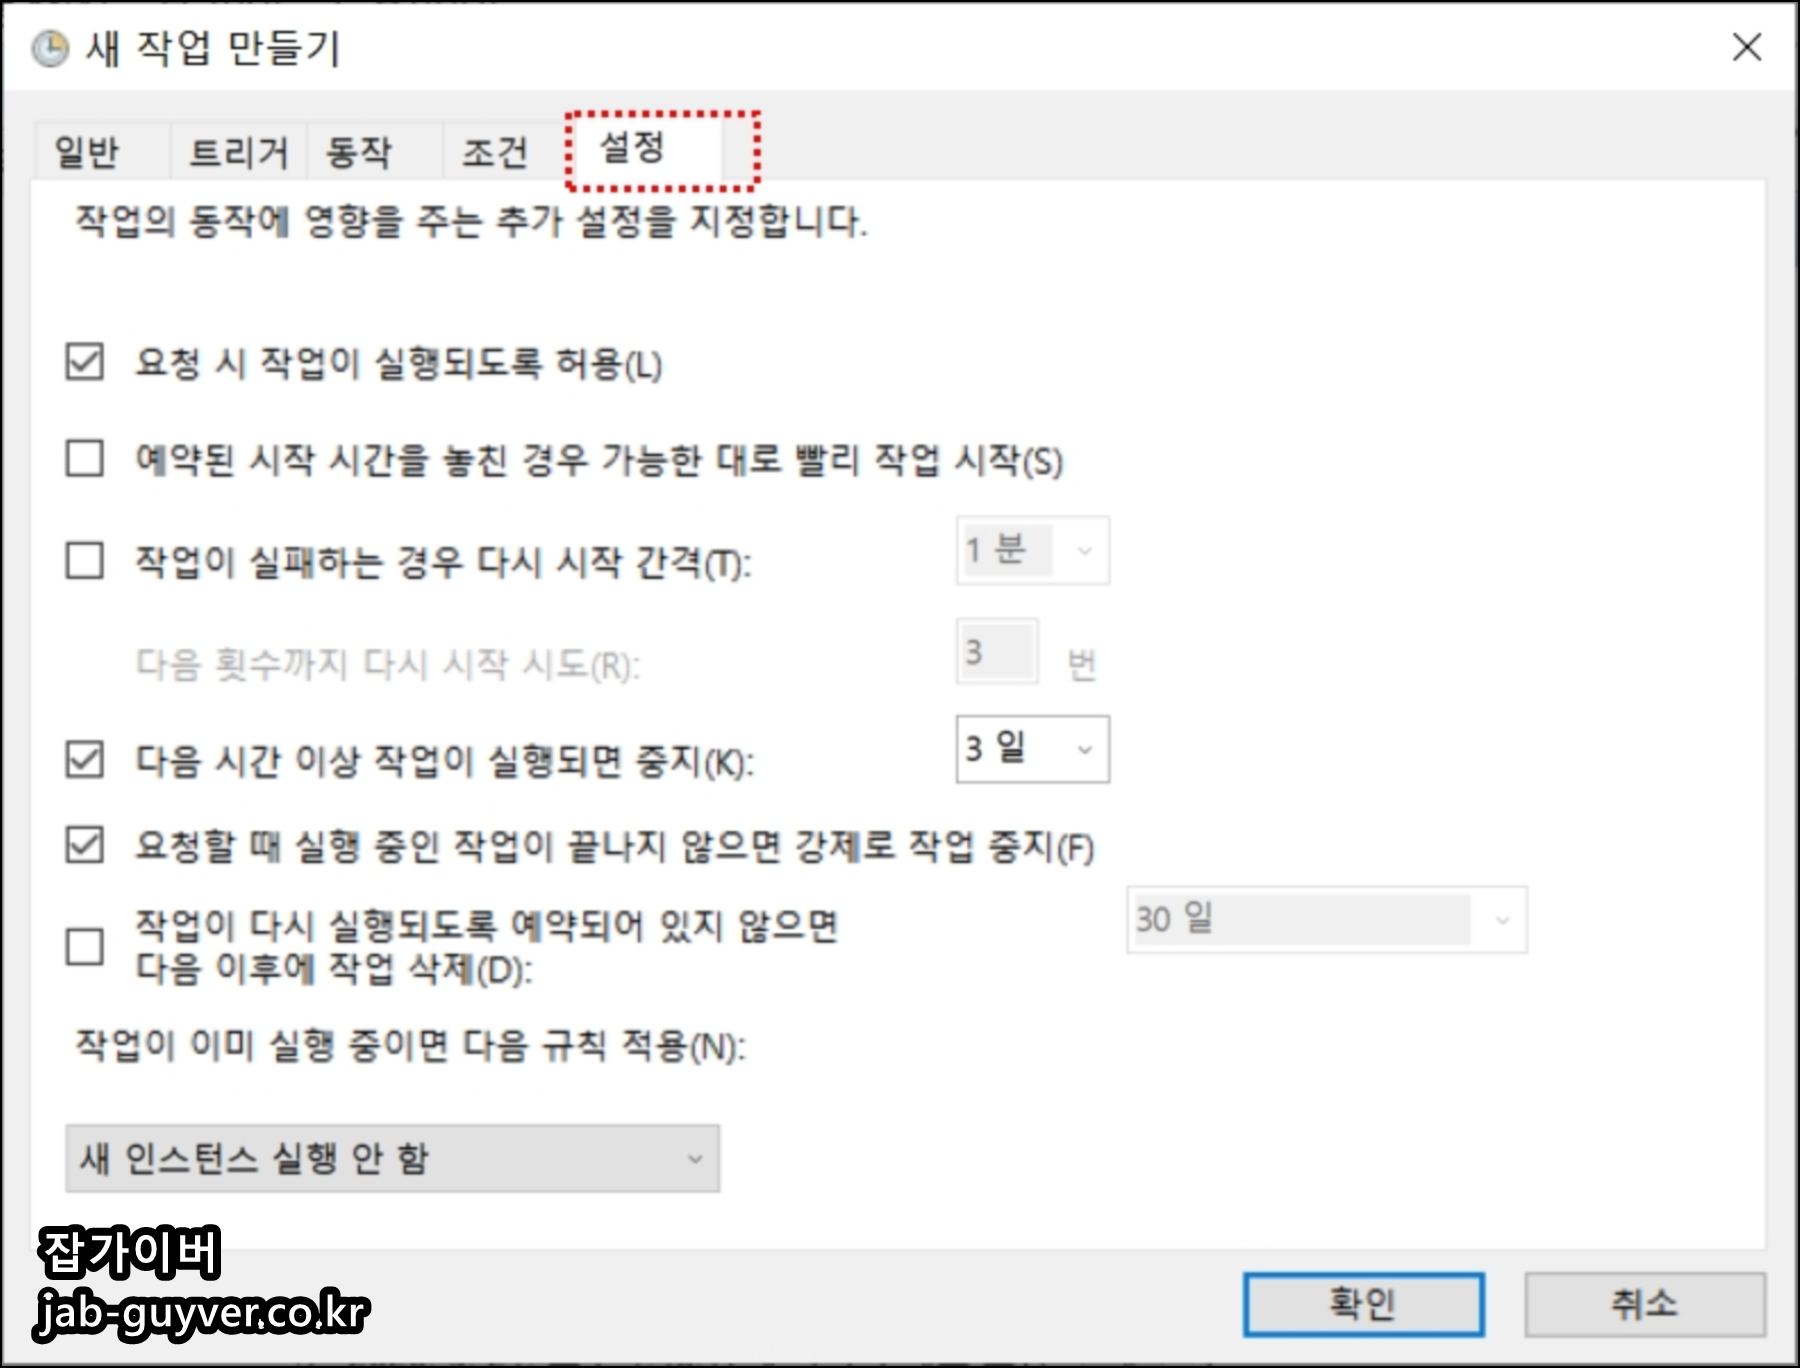This screenshot has height=1368, width=1800.
Task: Confirm with the 확인 button
Action: click(1364, 1304)
